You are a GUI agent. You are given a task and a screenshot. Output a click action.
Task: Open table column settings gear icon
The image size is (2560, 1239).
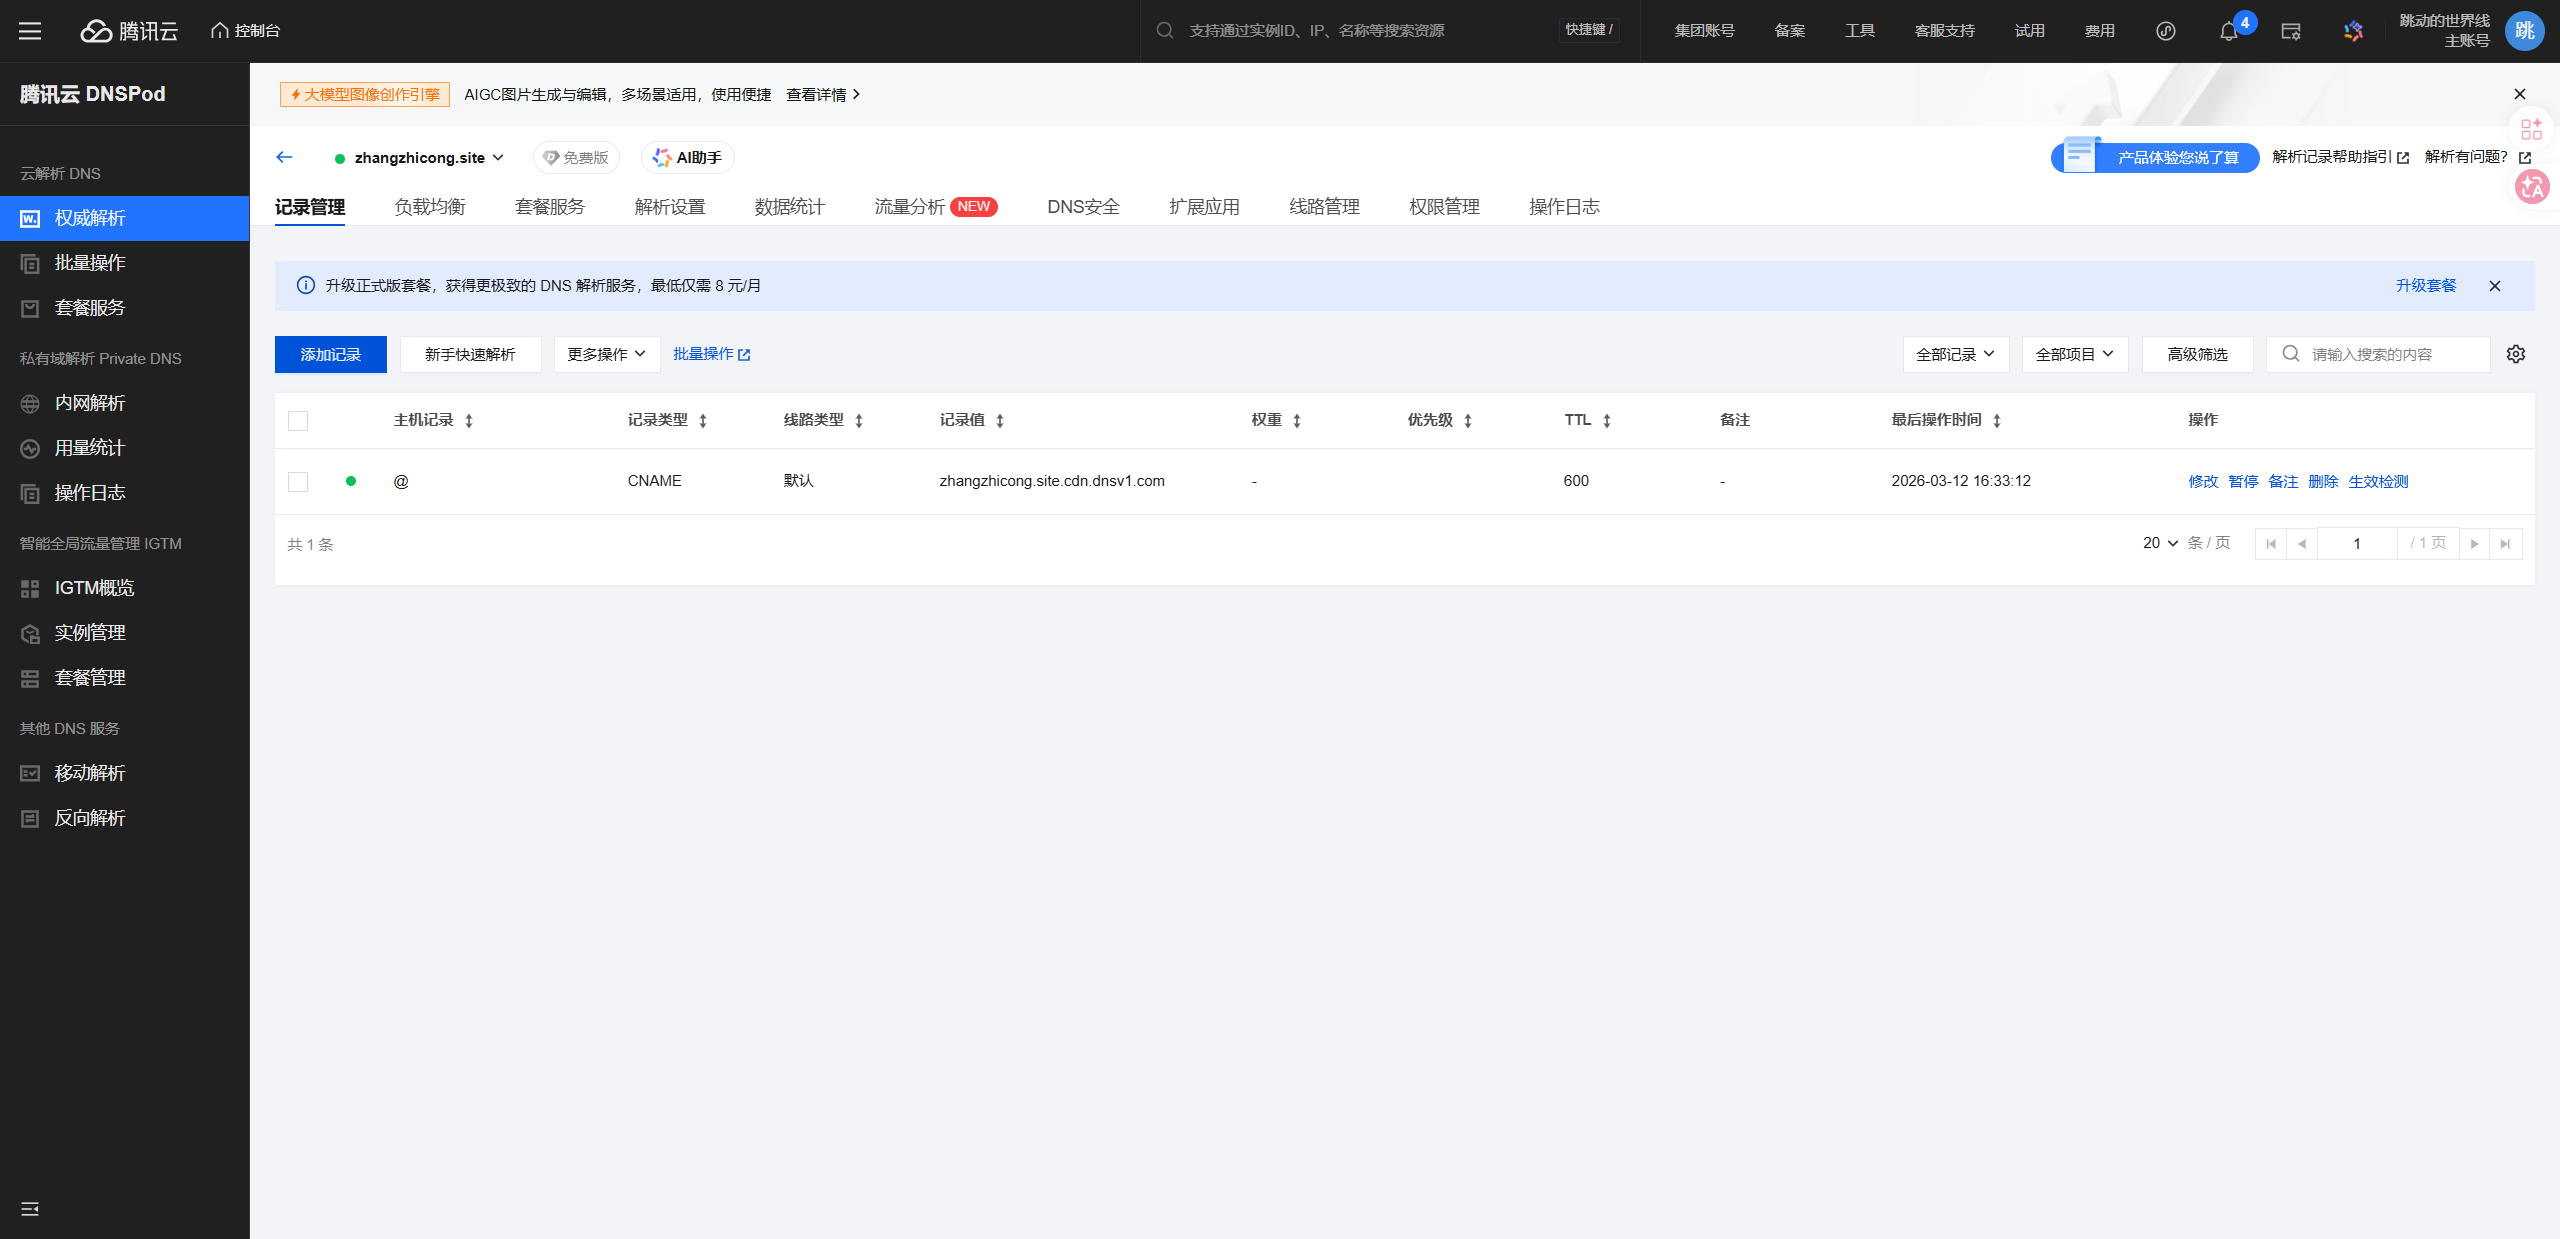point(2516,354)
